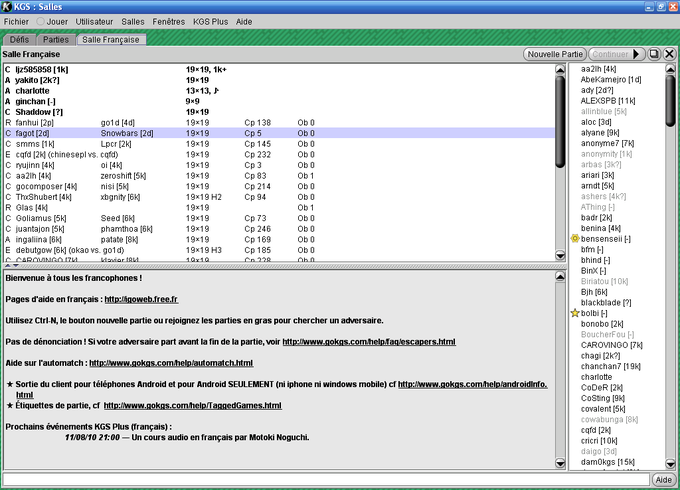The image size is (680, 490).
Task: Close the Salle Française room with the X icon
Action: 669,54
